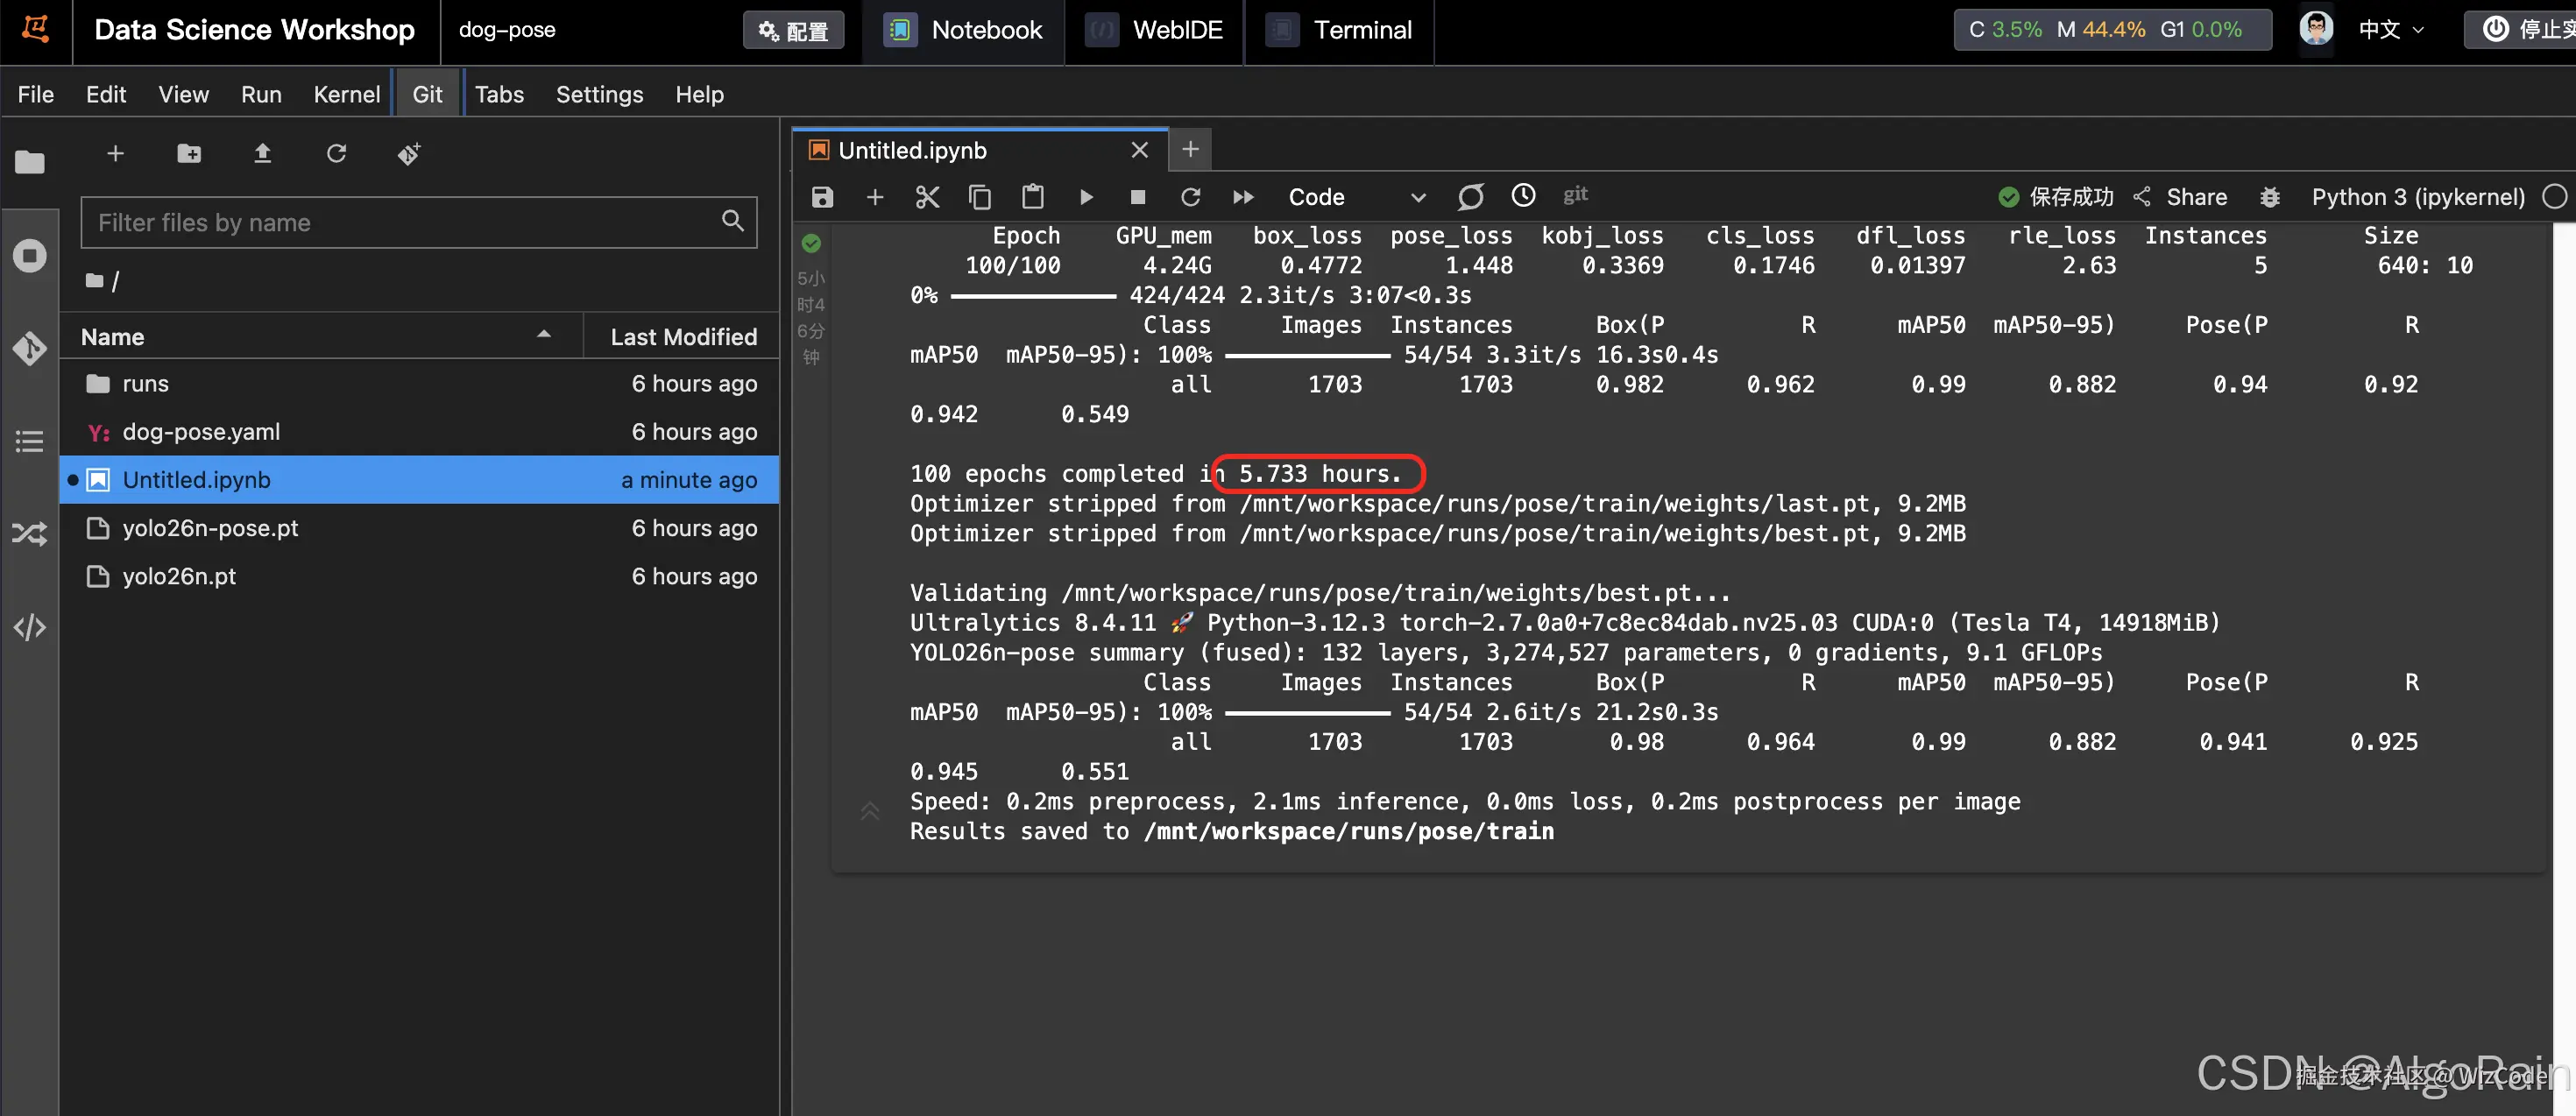This screenshot has height=1116, width=2576.
Task: Cut the selected cell with scissors icon
Action: tap(927, 197)
